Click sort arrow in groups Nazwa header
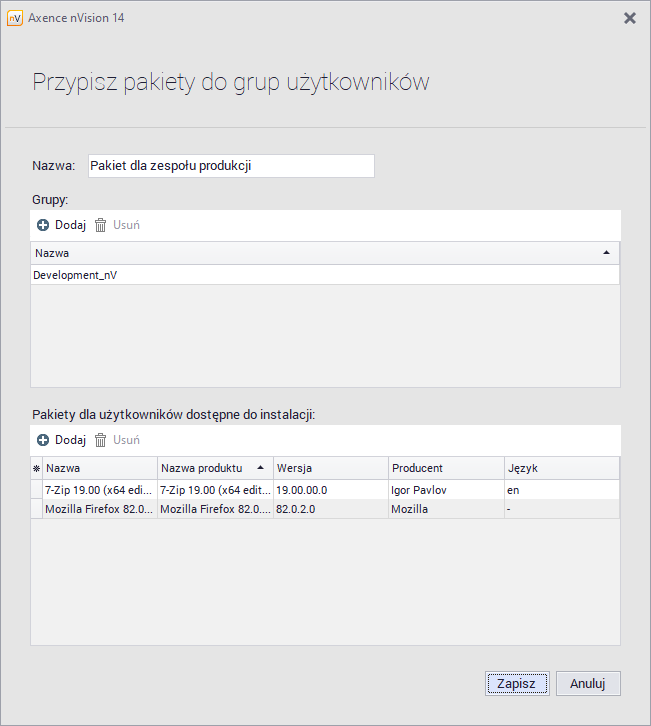 [x=606, y=253]
